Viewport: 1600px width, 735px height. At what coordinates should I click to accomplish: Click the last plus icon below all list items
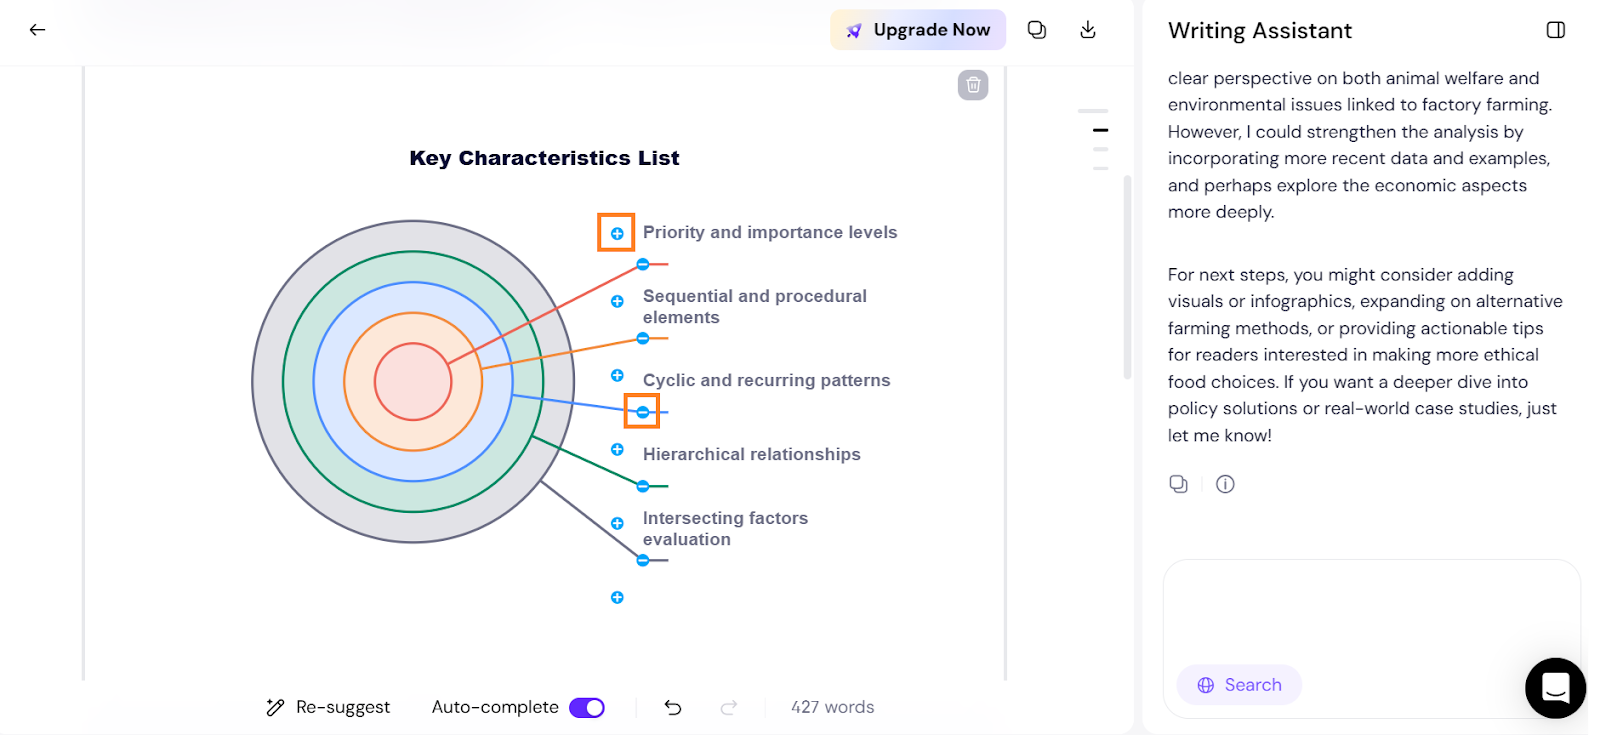coord(617,597)
